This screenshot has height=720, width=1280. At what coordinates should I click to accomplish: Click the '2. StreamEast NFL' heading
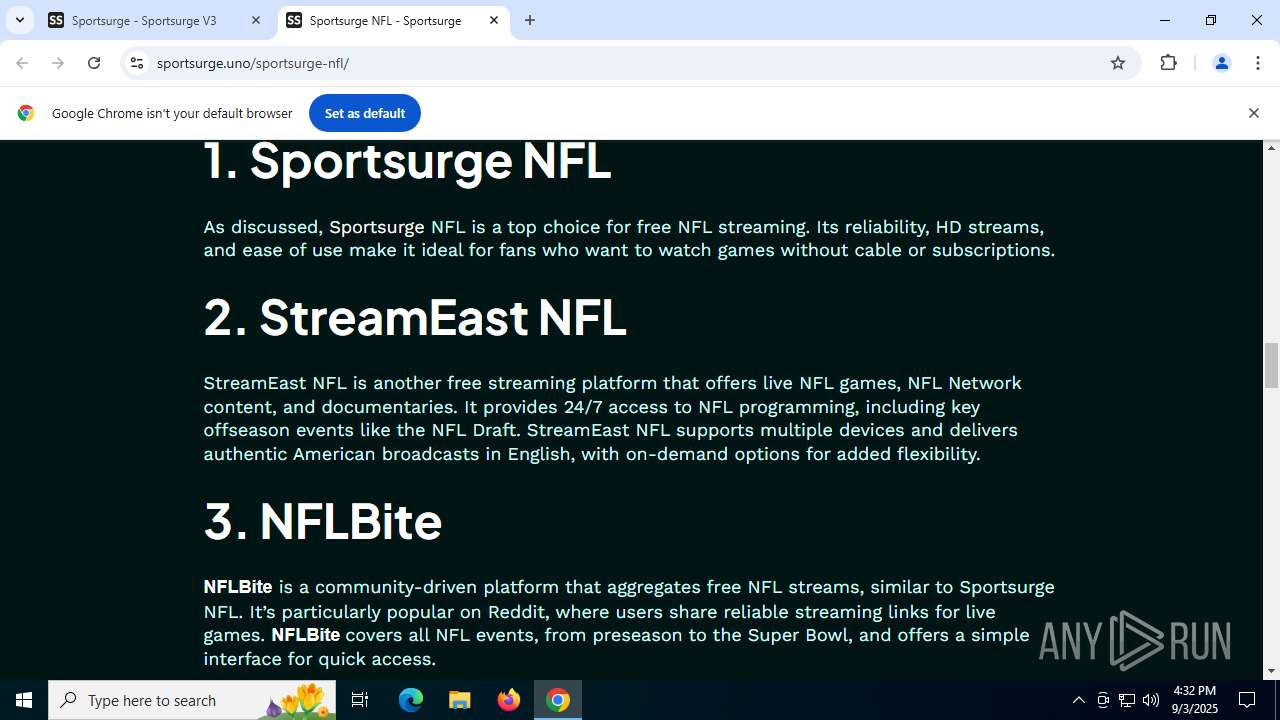[415, 317]
